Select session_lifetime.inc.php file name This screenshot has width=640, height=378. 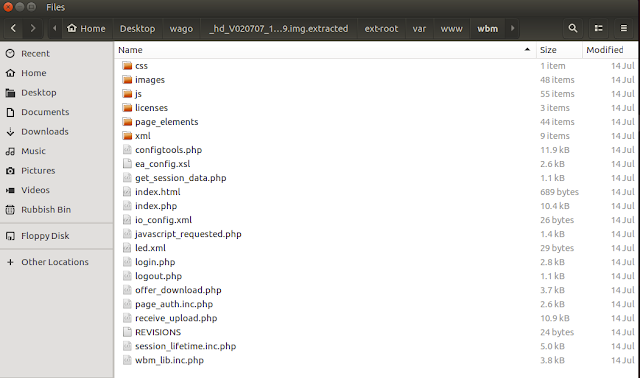(186, 346)
